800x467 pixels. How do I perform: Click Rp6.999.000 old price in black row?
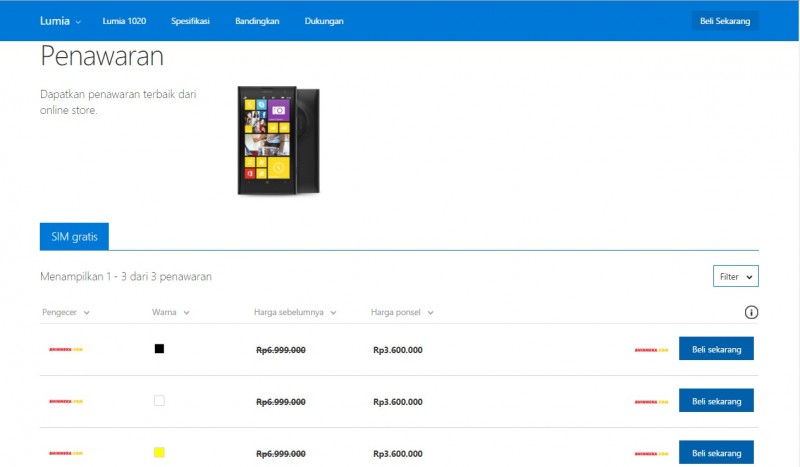pyautogui.click(x=281, y=350)
